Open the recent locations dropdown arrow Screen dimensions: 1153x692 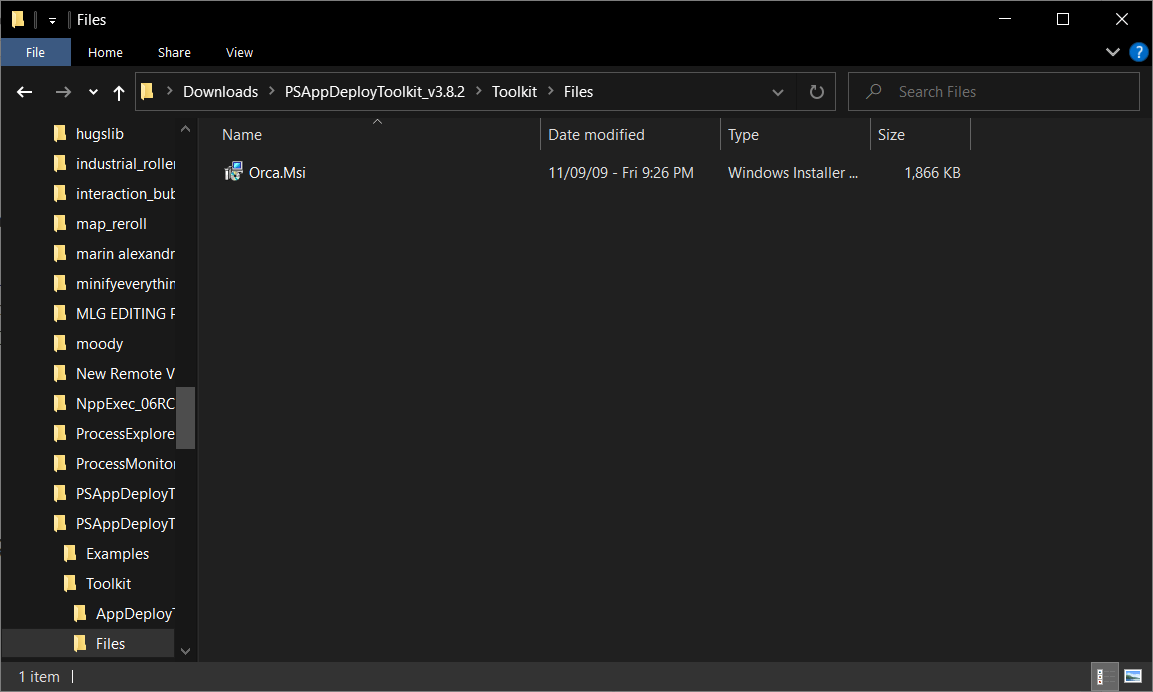pos(93,92)
